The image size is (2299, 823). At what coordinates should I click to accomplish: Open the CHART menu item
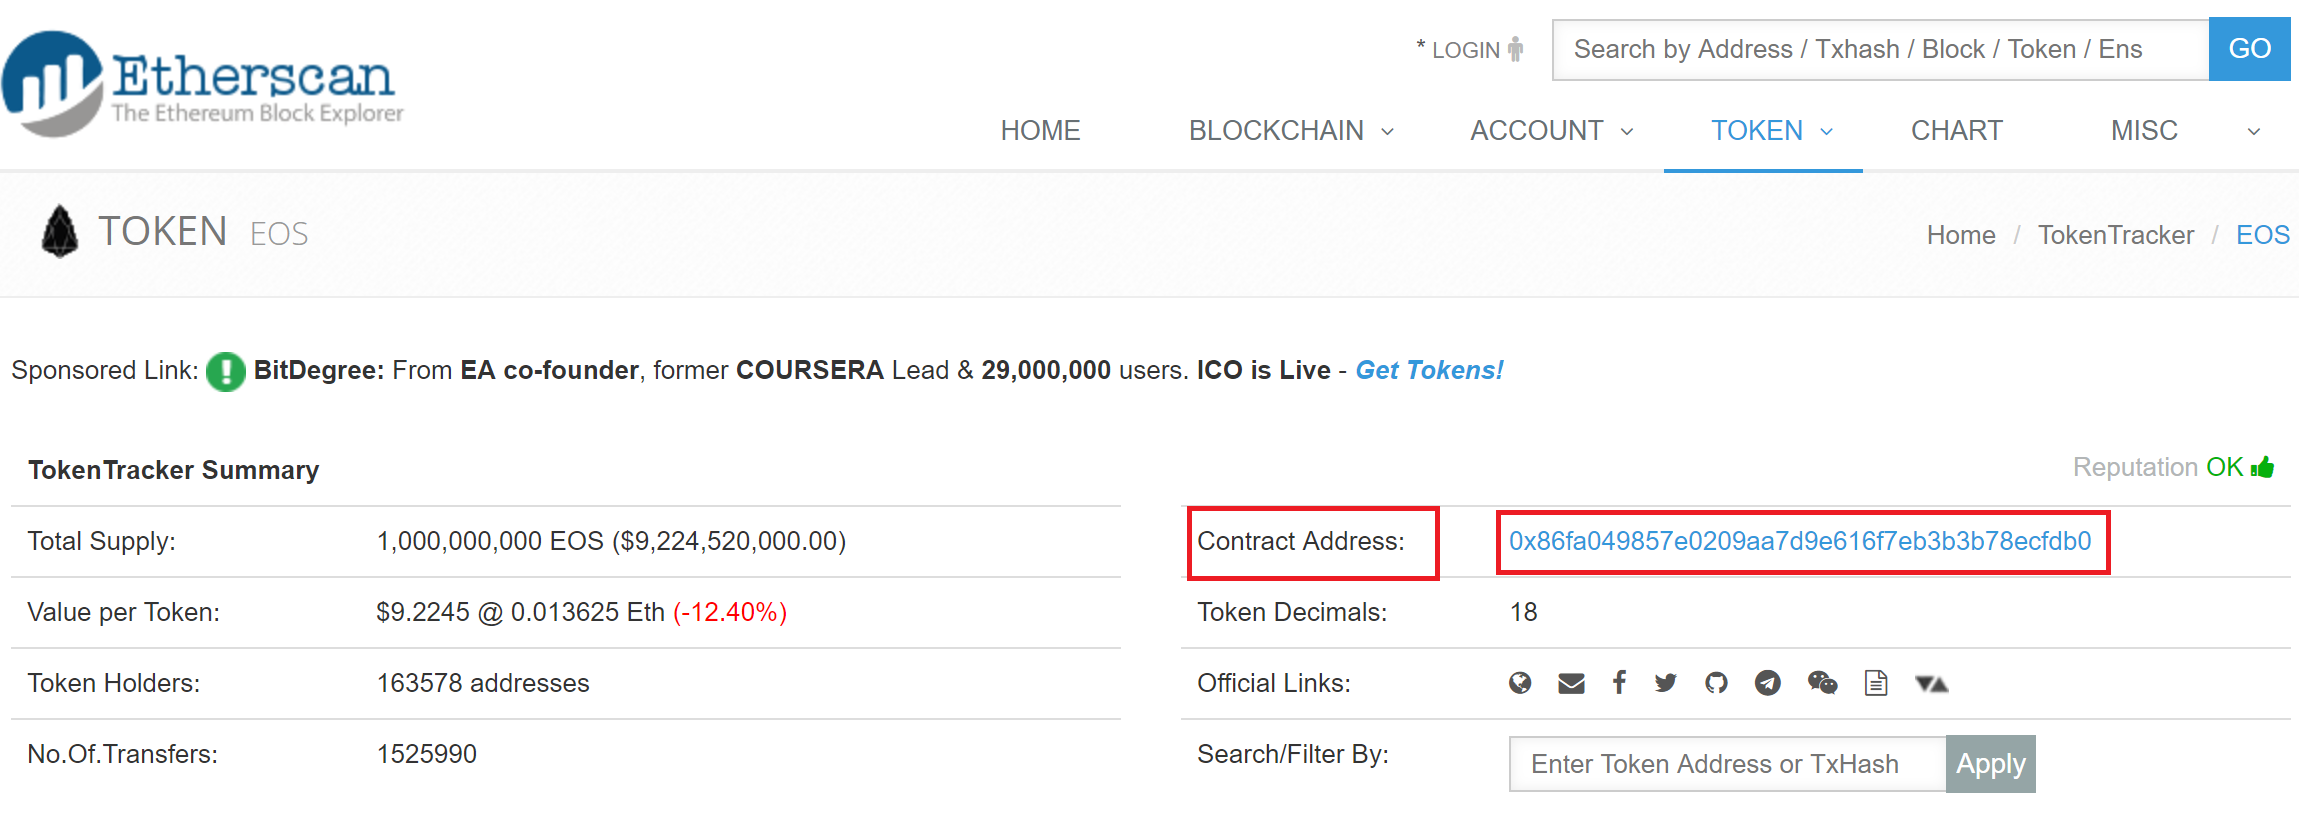(1956, 131)
